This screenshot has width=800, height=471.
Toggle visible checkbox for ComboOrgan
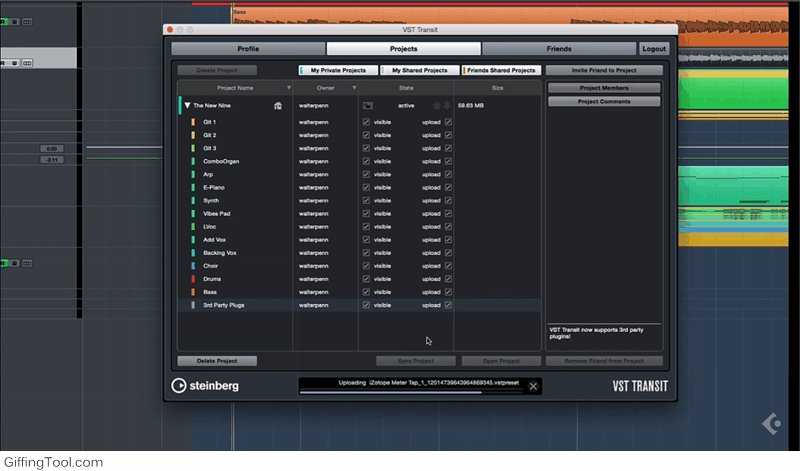pos(366,161)
